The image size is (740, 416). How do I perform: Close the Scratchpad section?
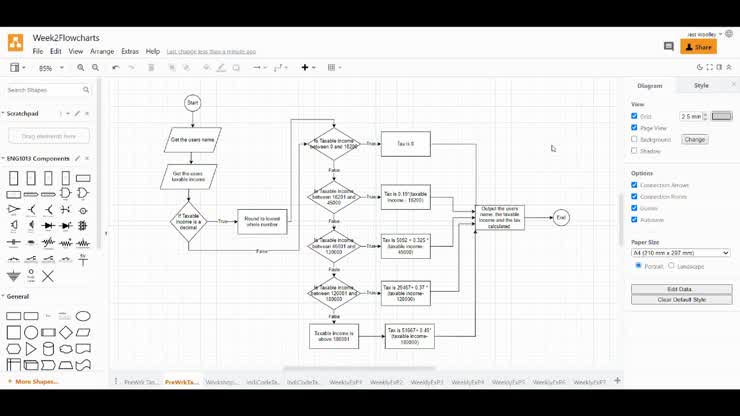(x=87, y=113)
